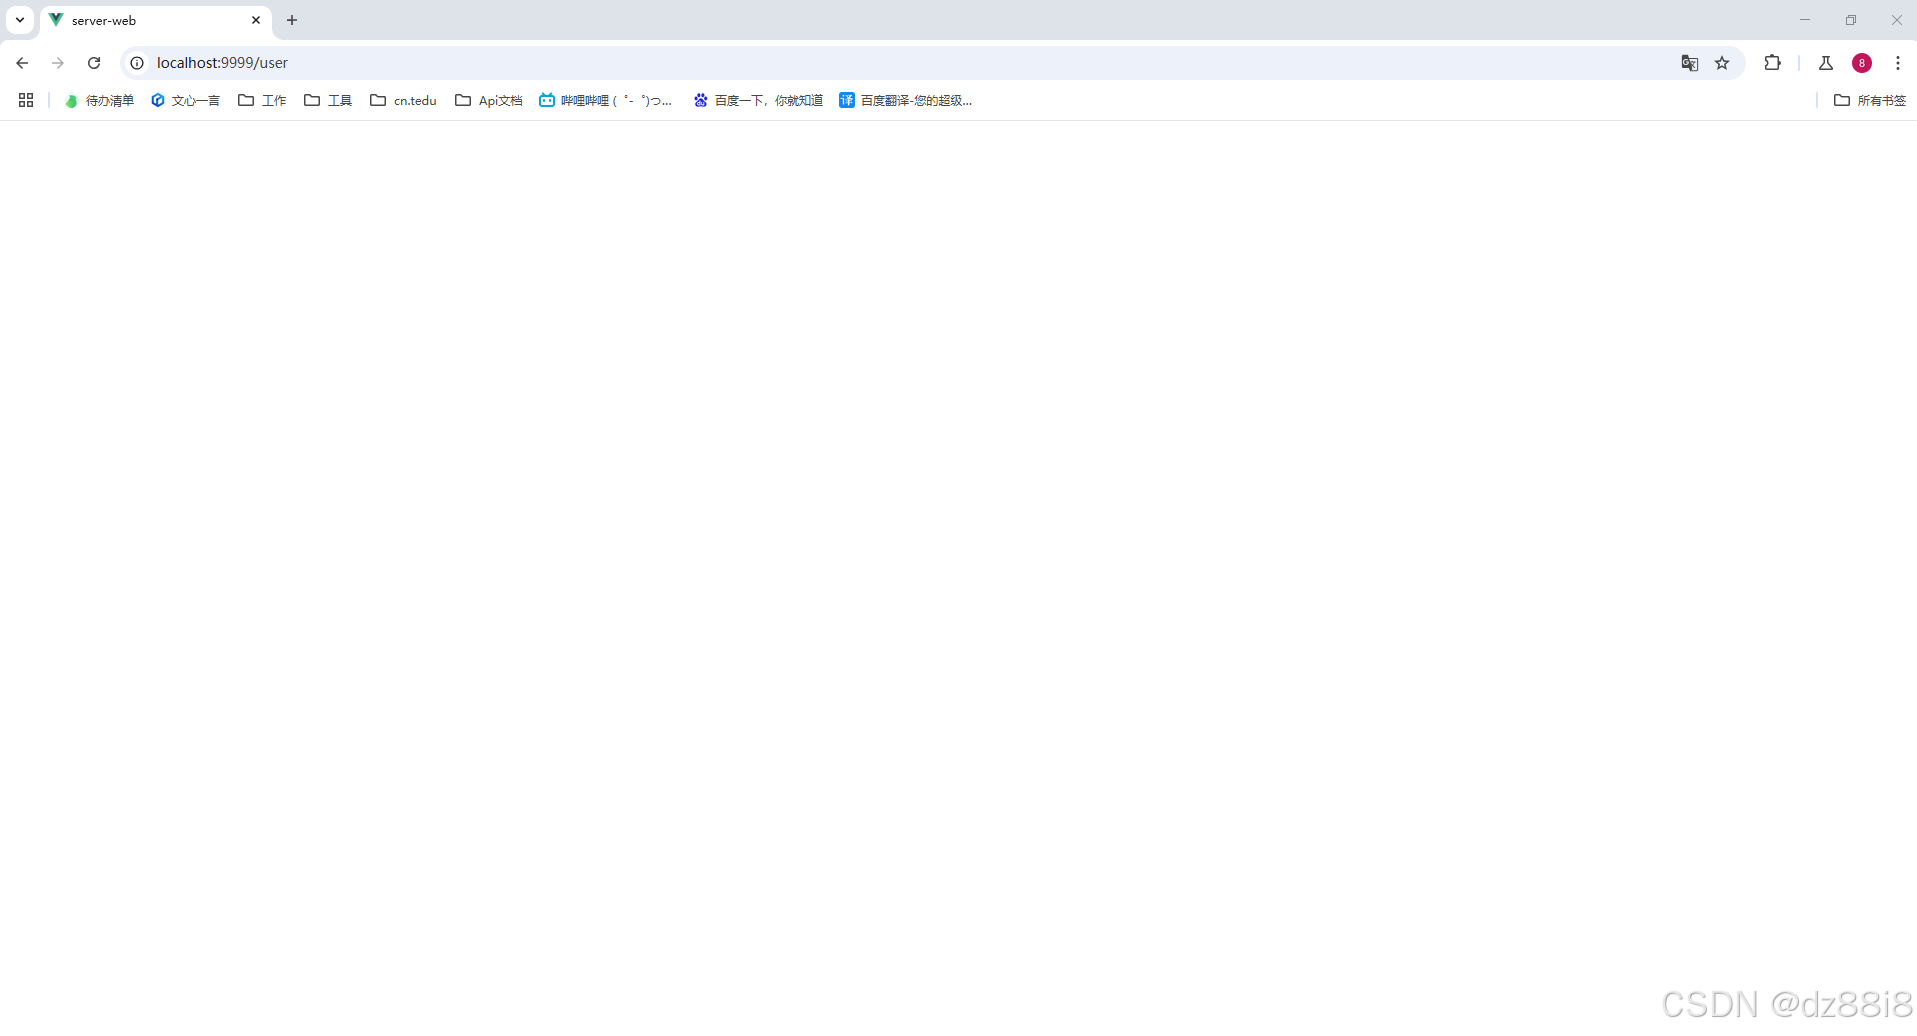Open a new browser tab
1917x1036 pixels.
pyautogui.click(x=291, y=20)
